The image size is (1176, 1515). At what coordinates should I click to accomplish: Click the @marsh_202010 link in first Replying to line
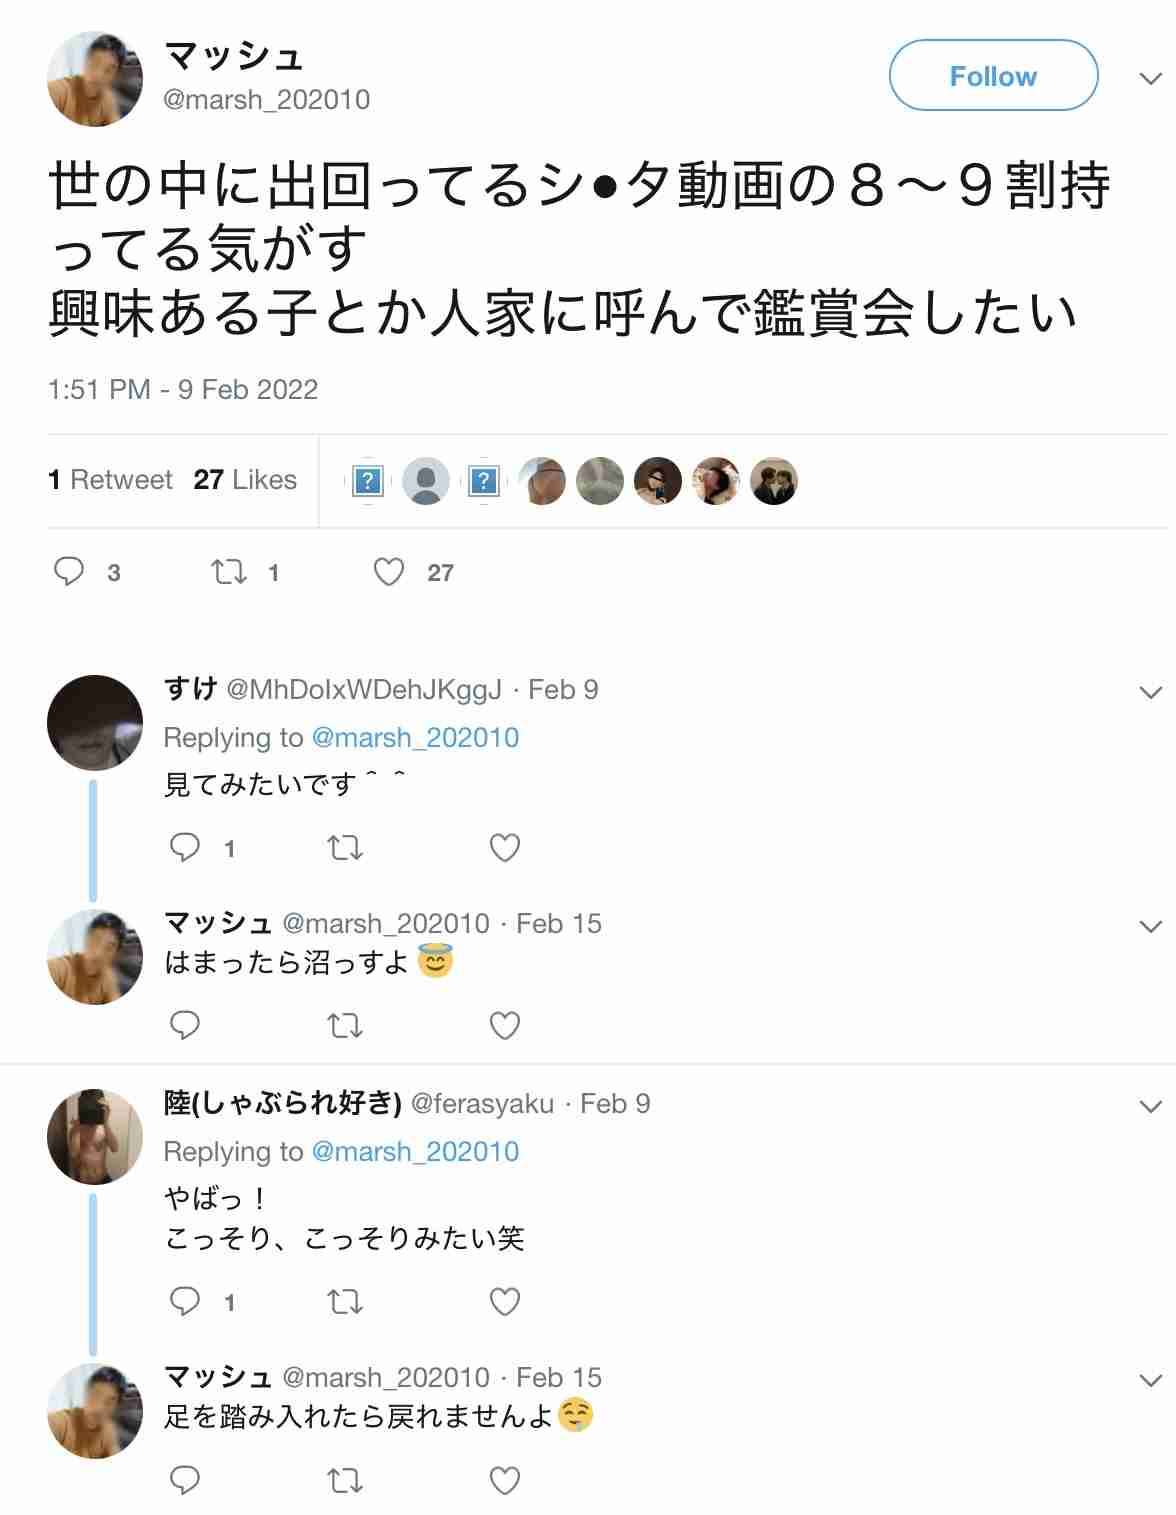coord(415,737)
